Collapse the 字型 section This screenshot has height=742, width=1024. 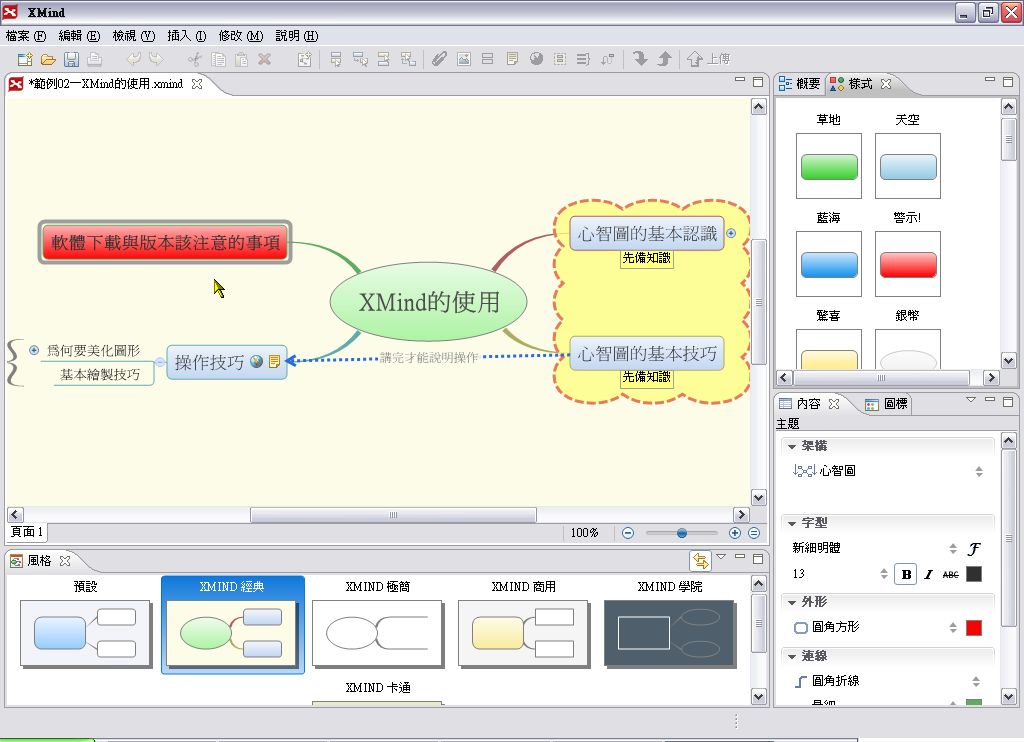click(x=792, y=523)
